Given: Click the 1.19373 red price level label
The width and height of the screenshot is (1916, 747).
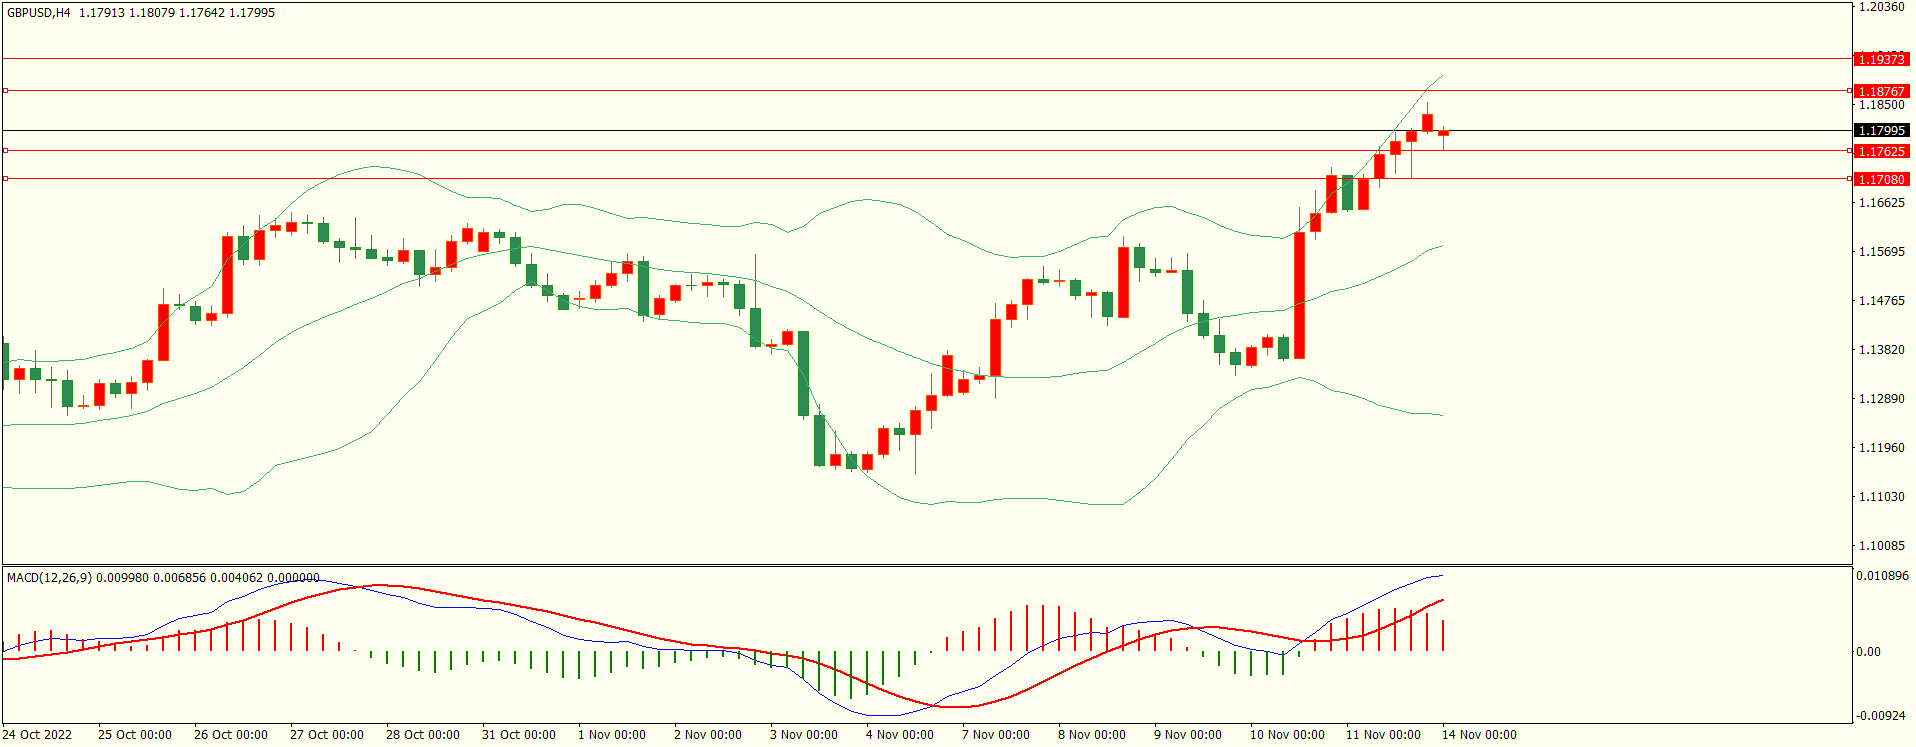Looking at the screenshot, I should 1880,59.
